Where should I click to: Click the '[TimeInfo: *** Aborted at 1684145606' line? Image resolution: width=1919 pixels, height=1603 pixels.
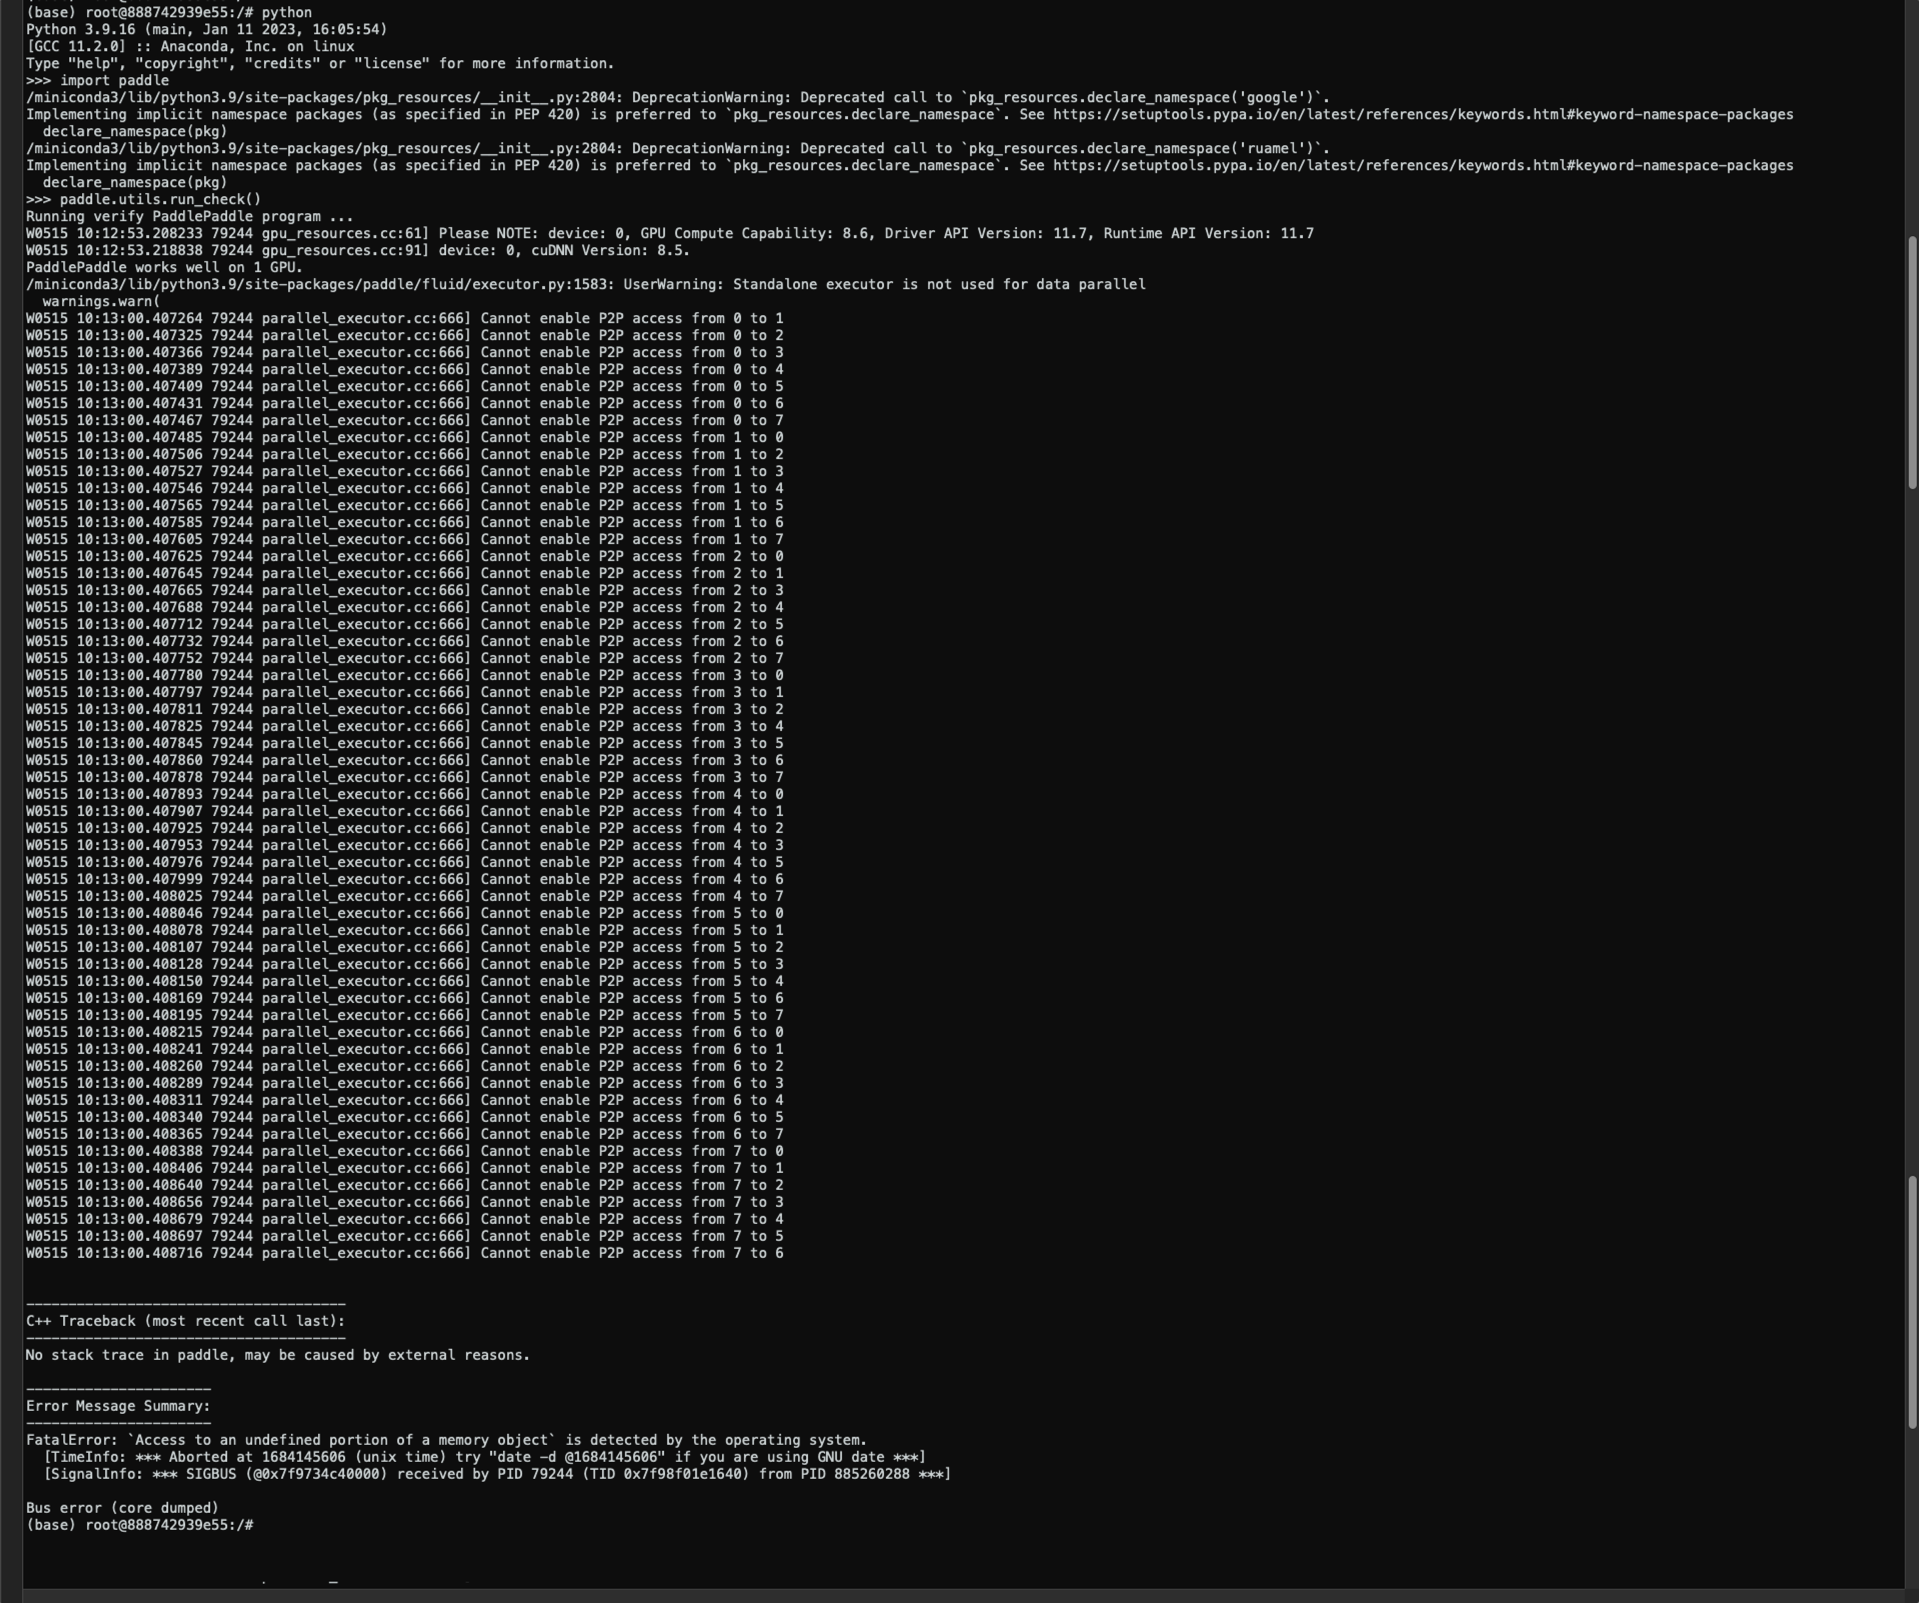coord(484,1457)
